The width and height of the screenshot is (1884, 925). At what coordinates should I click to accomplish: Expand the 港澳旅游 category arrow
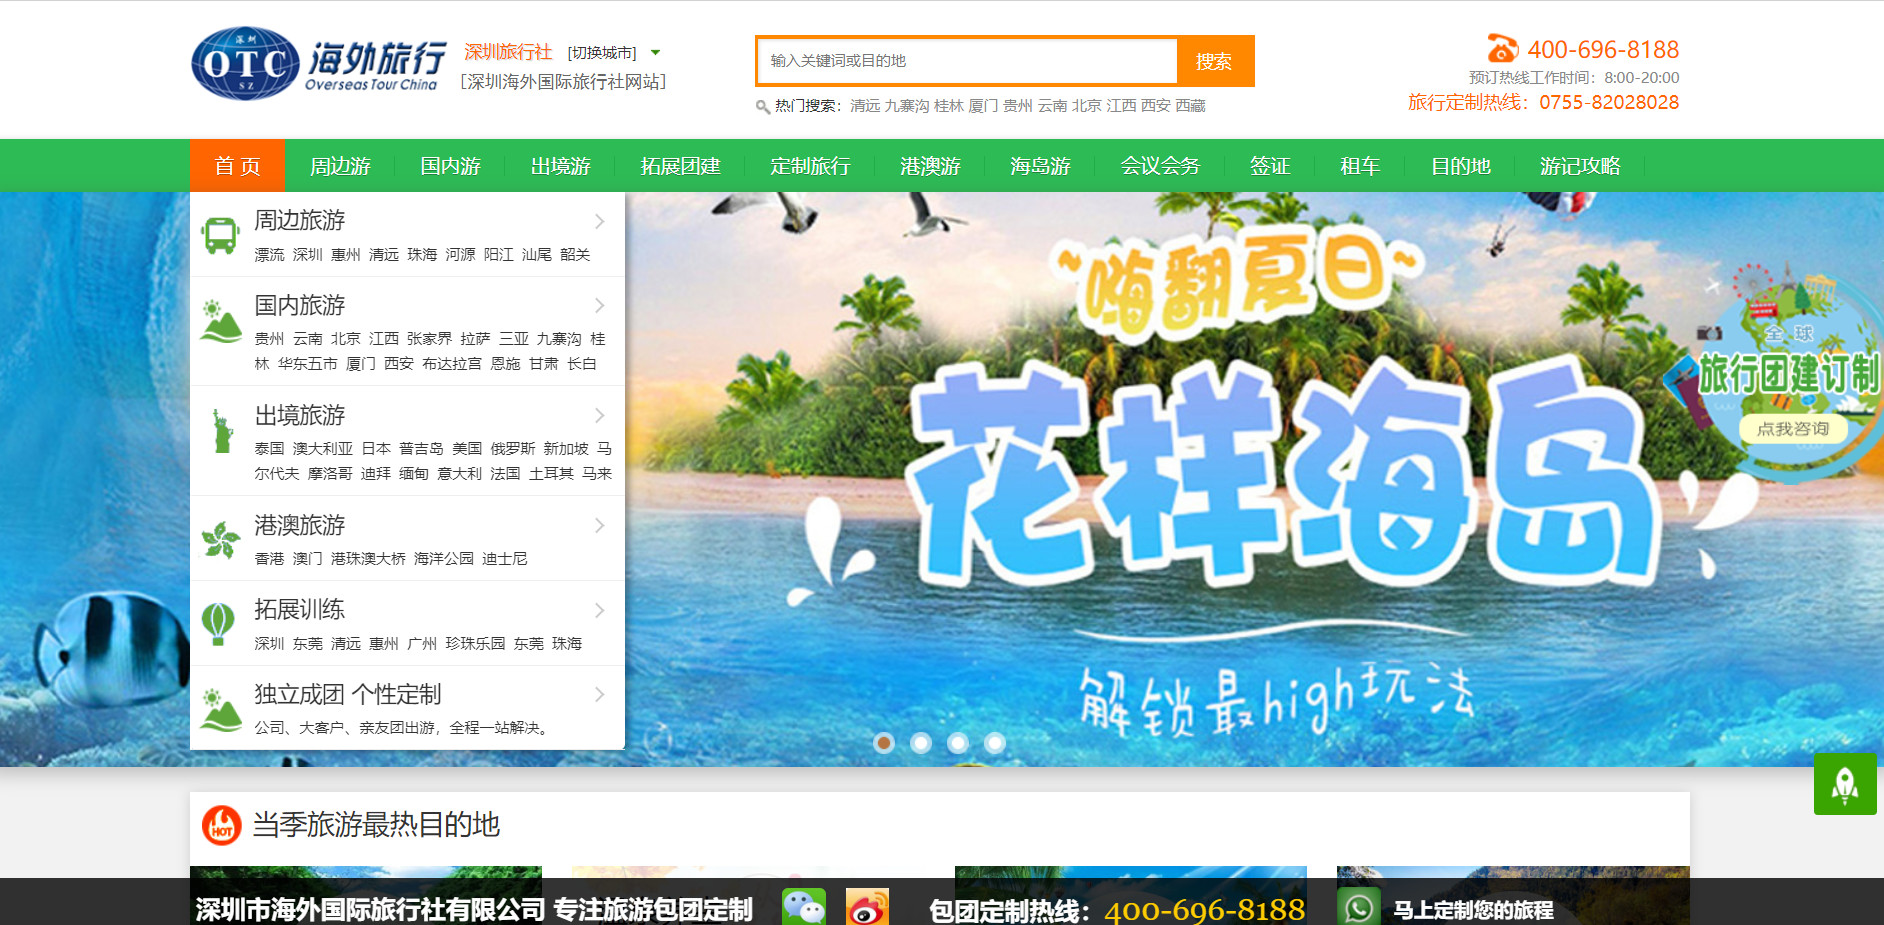(599, 526)
